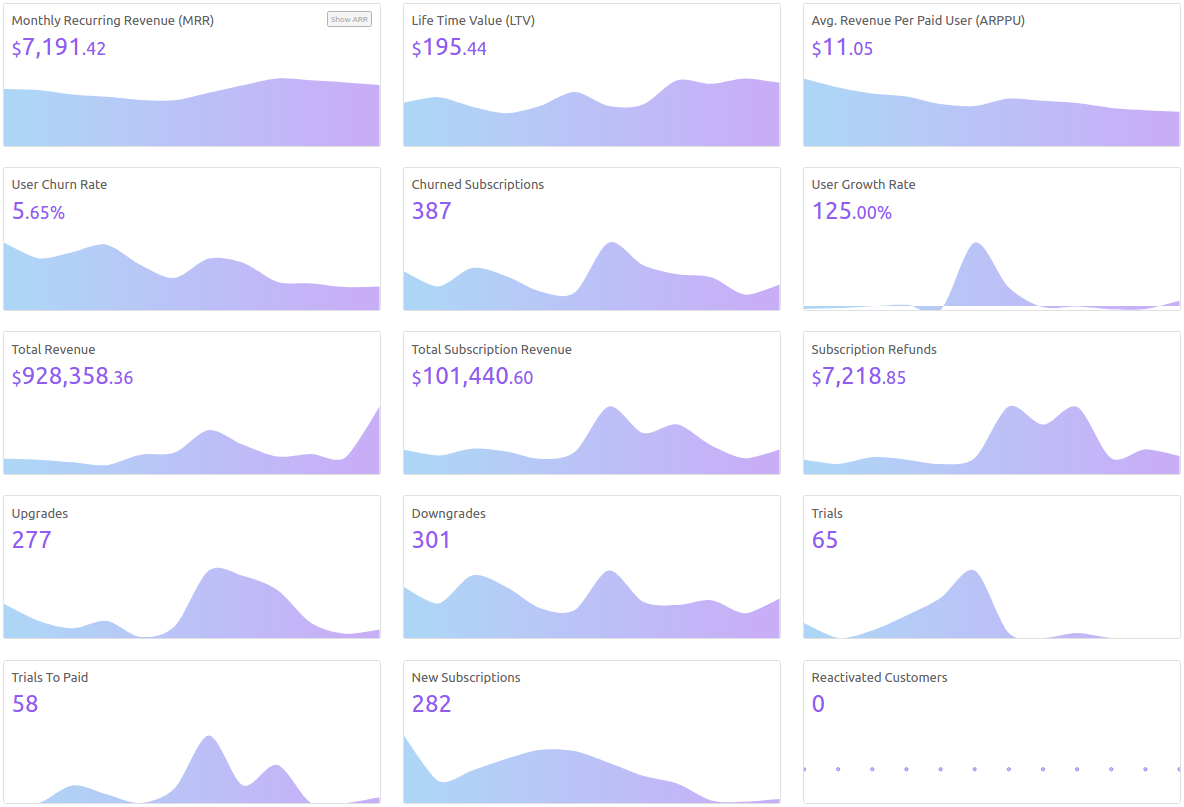Select the 5.65% churn rate value

coord(39,211)
